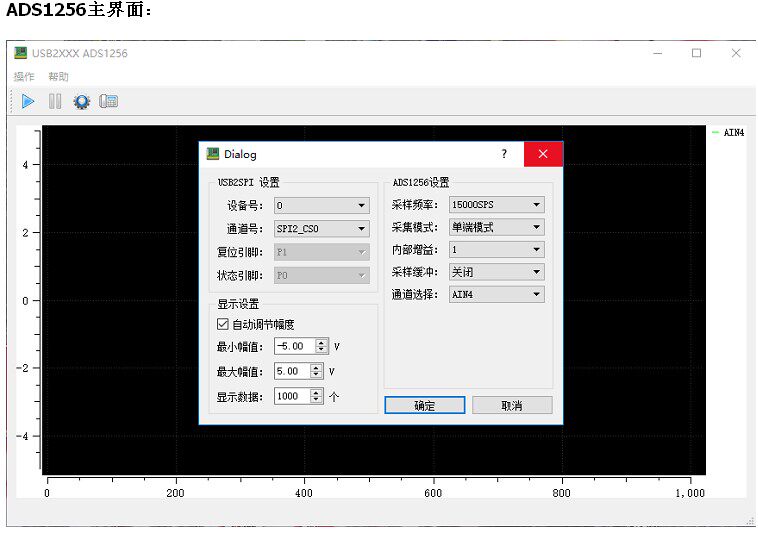Click the Dialog window's title icon

(x=213, y=154)
